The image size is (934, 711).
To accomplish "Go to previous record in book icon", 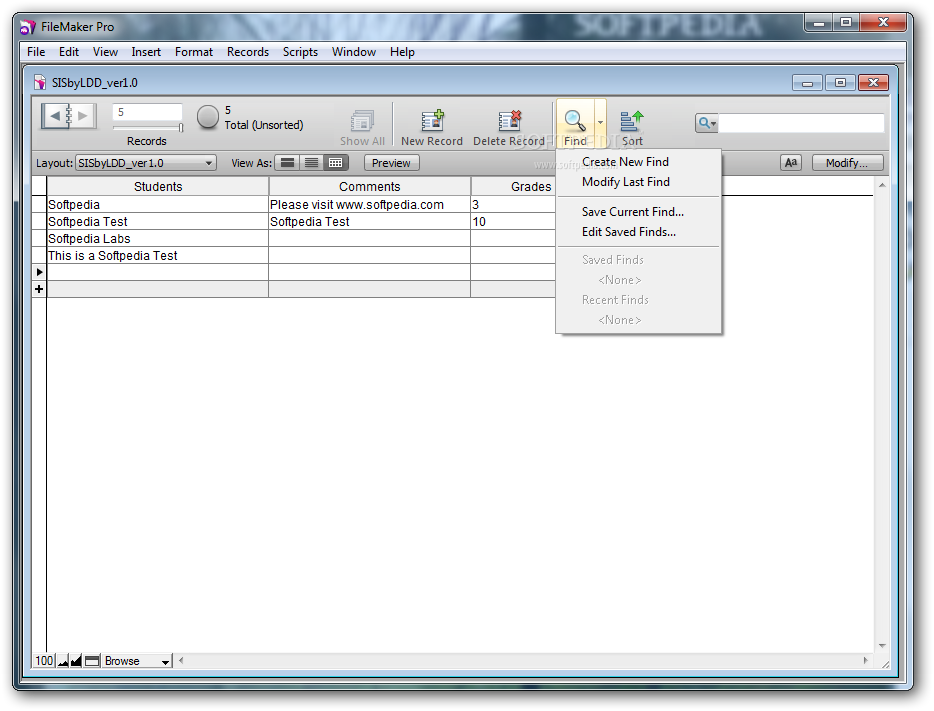I will (55, 116).
